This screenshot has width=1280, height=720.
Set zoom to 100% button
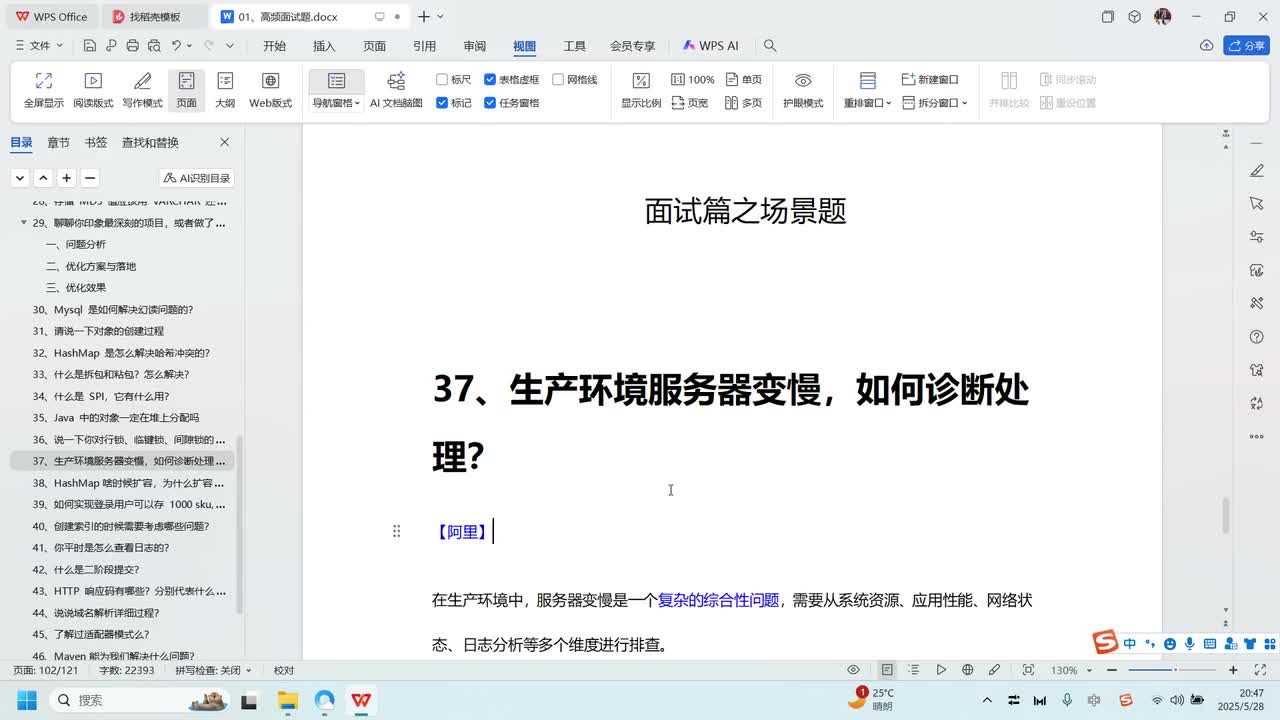692,79
